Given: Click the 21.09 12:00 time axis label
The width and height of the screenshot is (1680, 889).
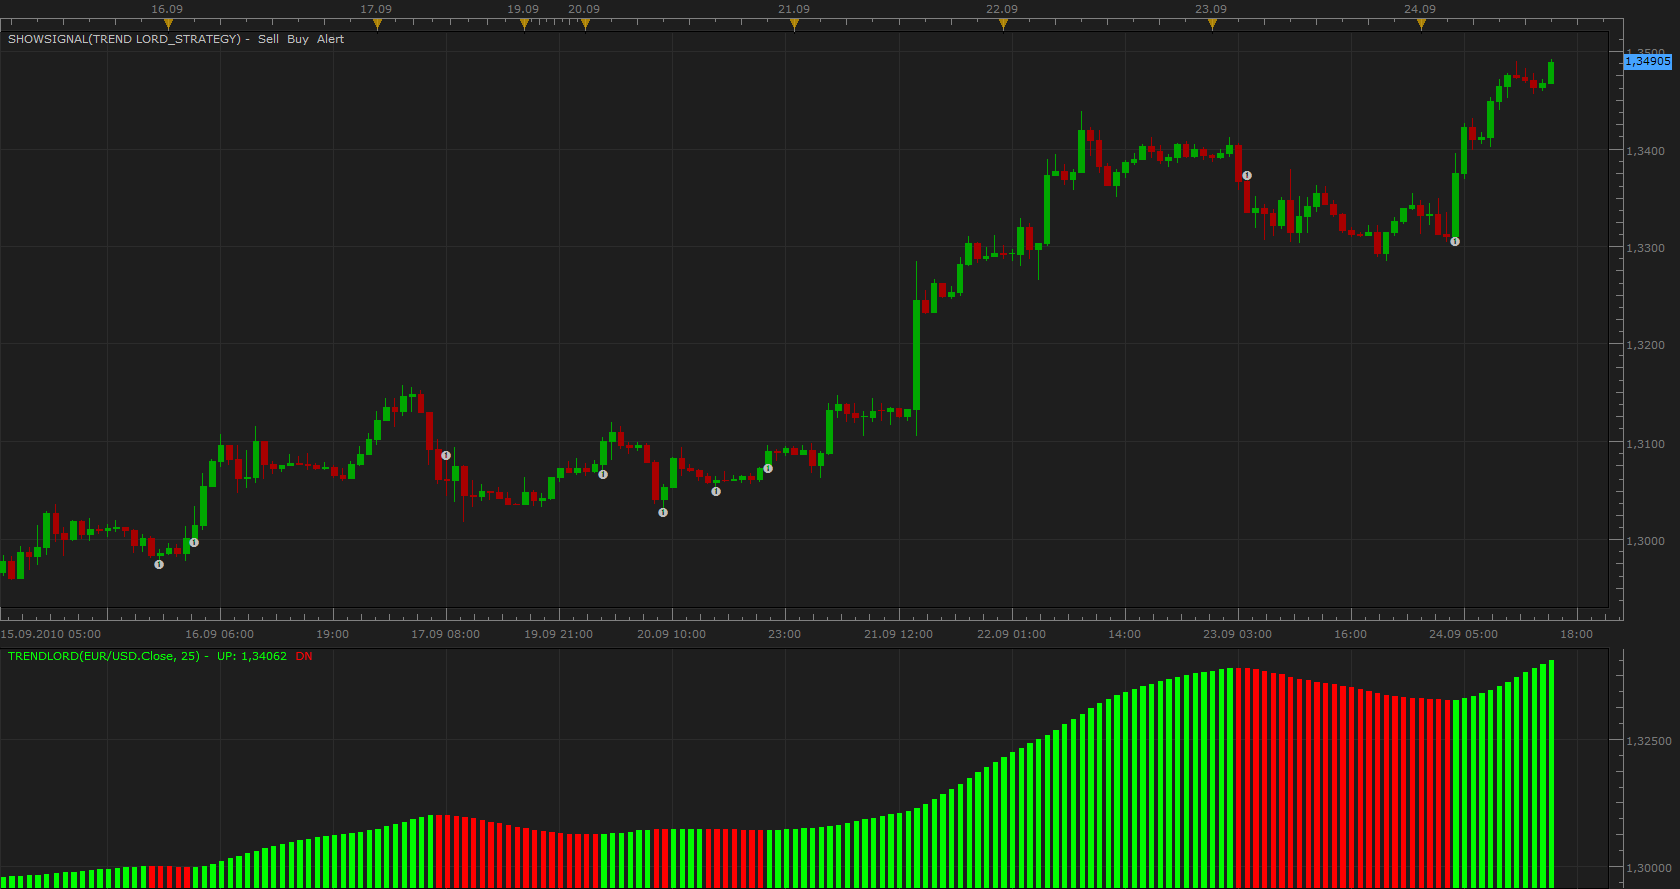Looking at the screenshot, I should coord(898,634).
